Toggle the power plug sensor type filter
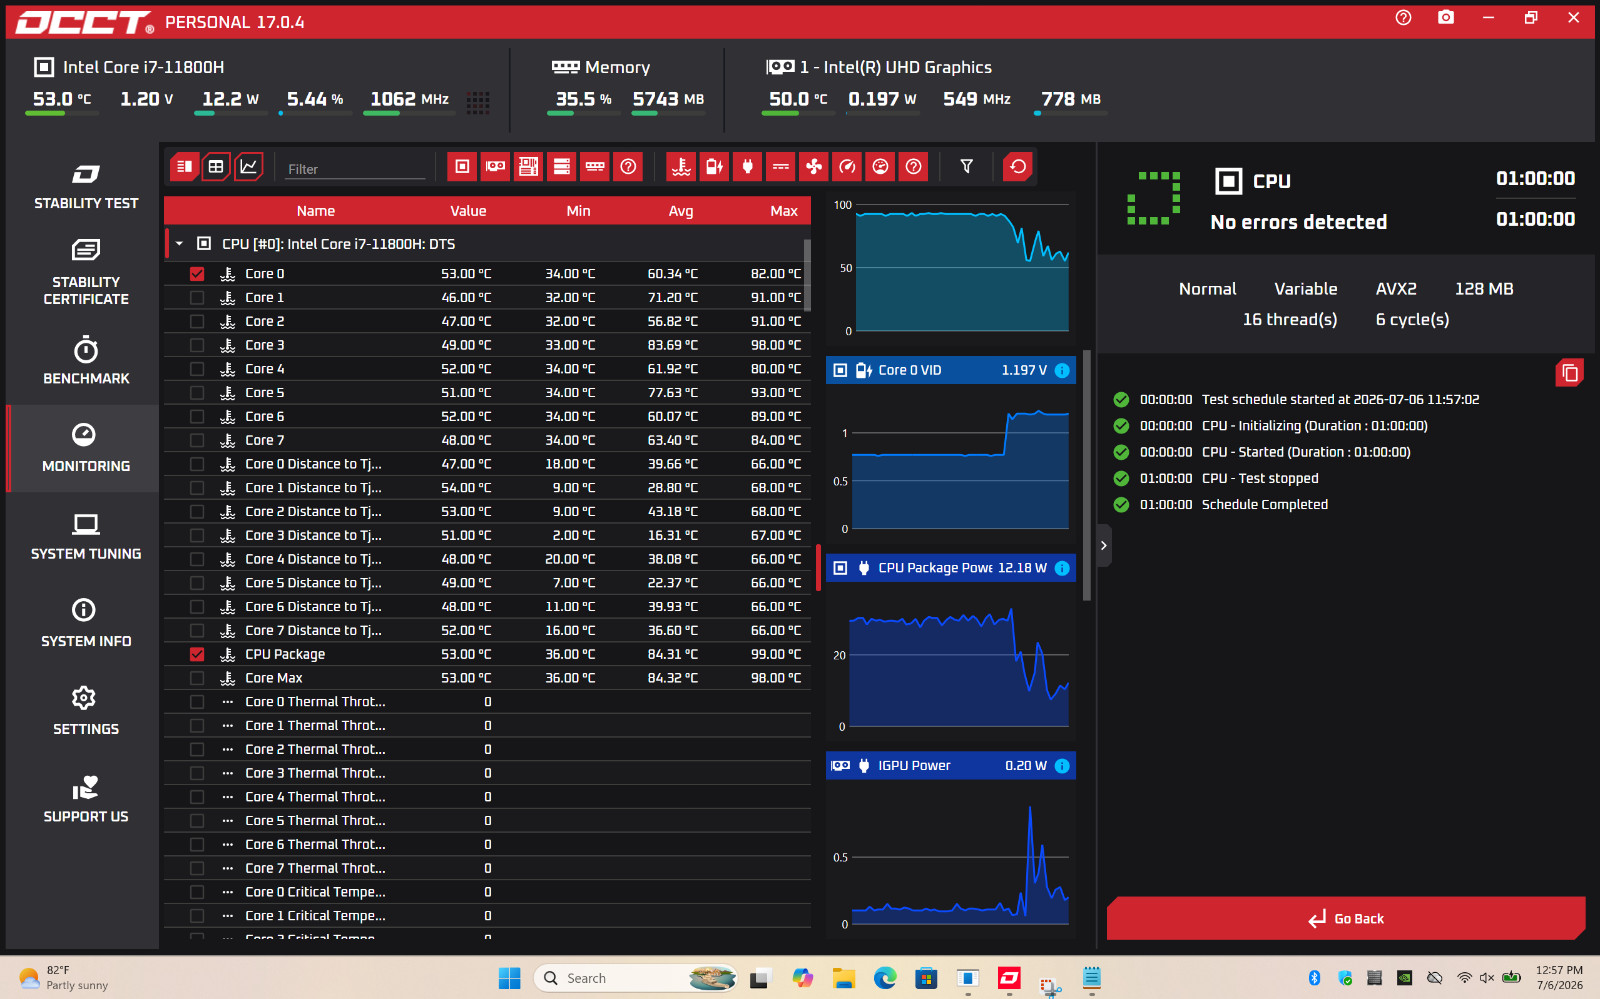The image size is (1600, 999). [747, 167]
